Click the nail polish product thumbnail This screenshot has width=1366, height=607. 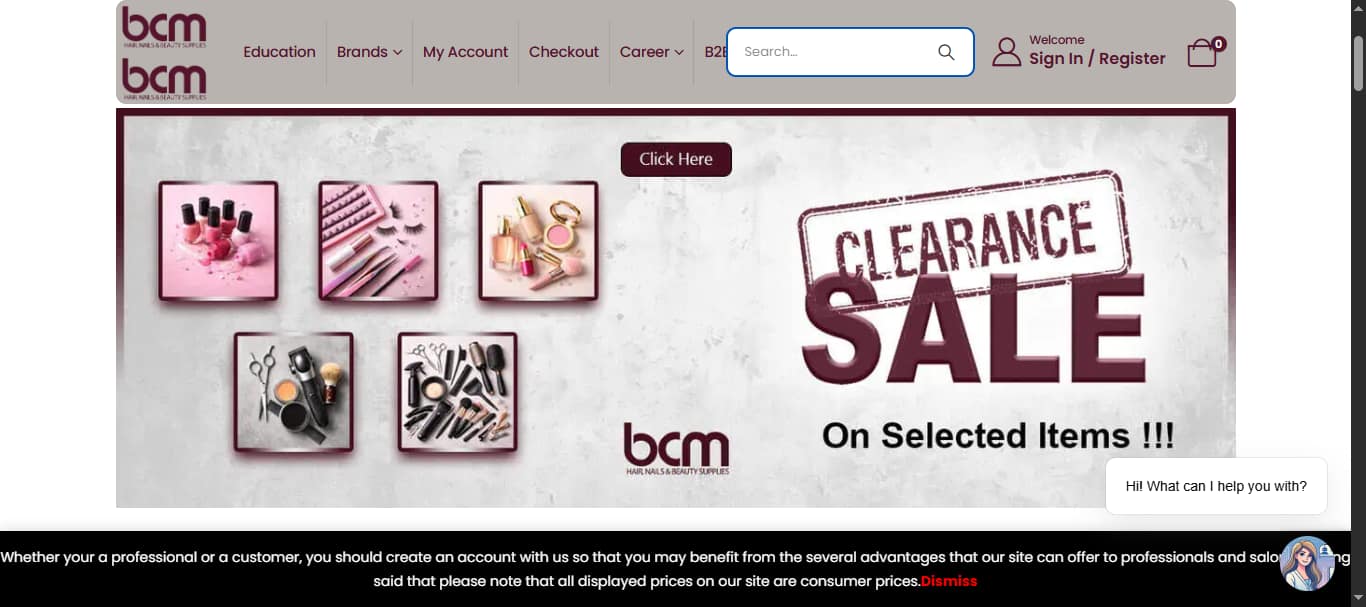tap(218, 241)
